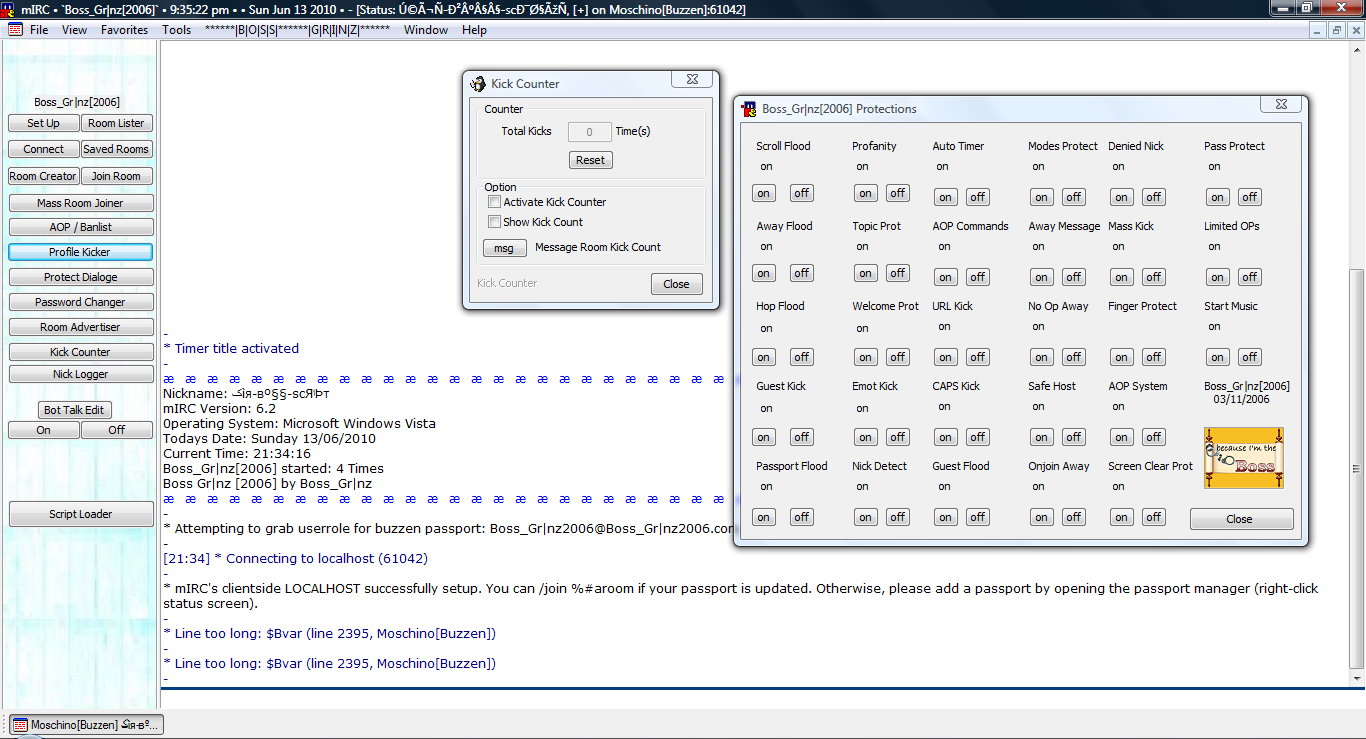Viewport: 1366px width, 739px height.
Task: Click the Bot Talk Edit button
Action: pos(74,410)
